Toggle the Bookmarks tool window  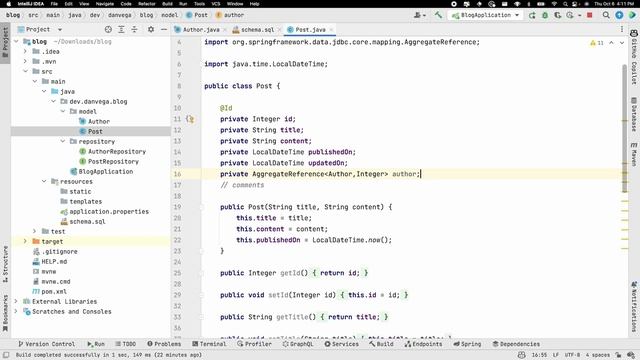coord(5,313)
